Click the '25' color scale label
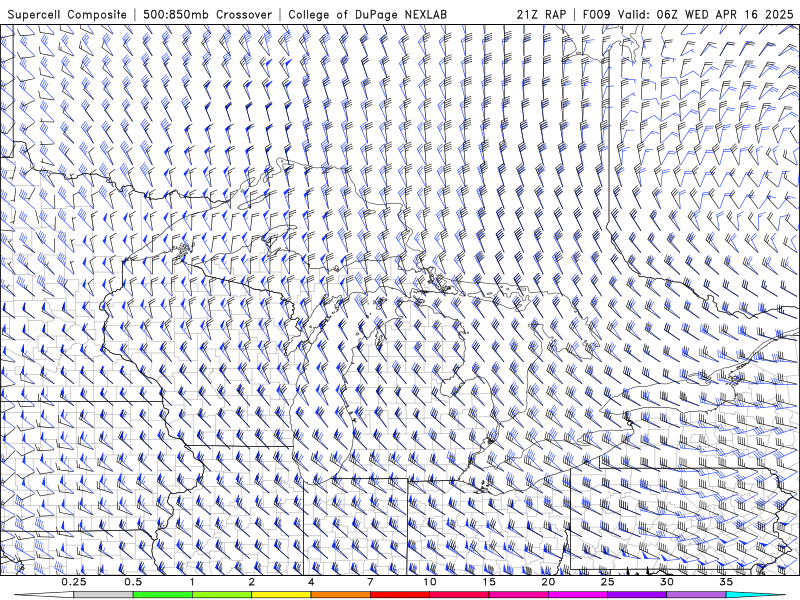 pos(608,582)
